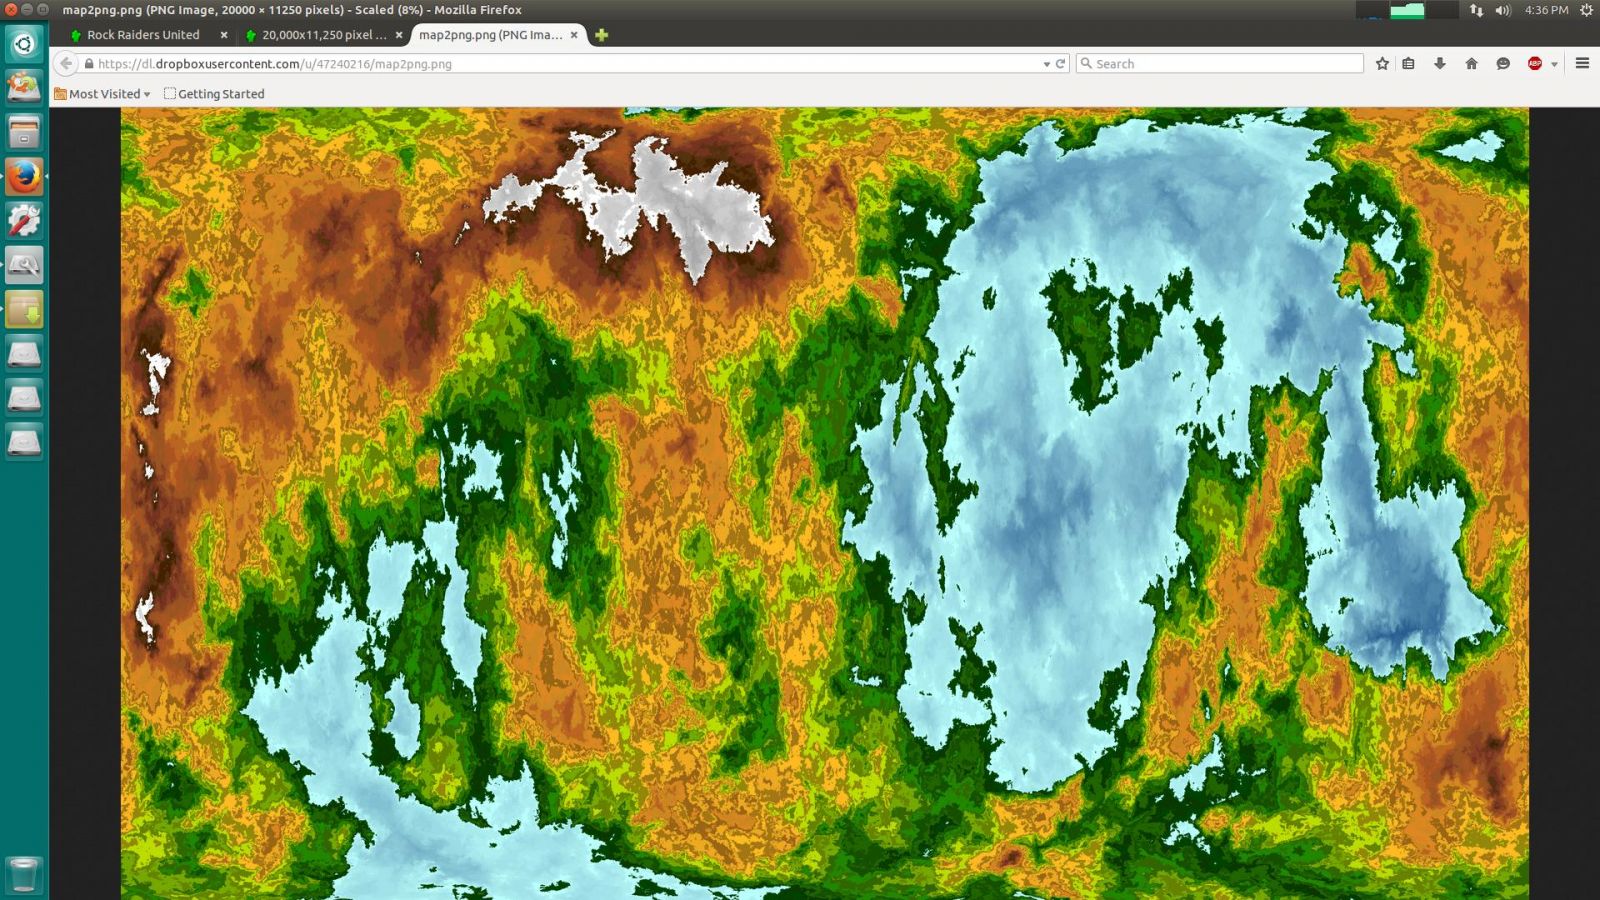Open the network connections indicator
This screenshot has height=900, width=1600.
pos(1476,10)
